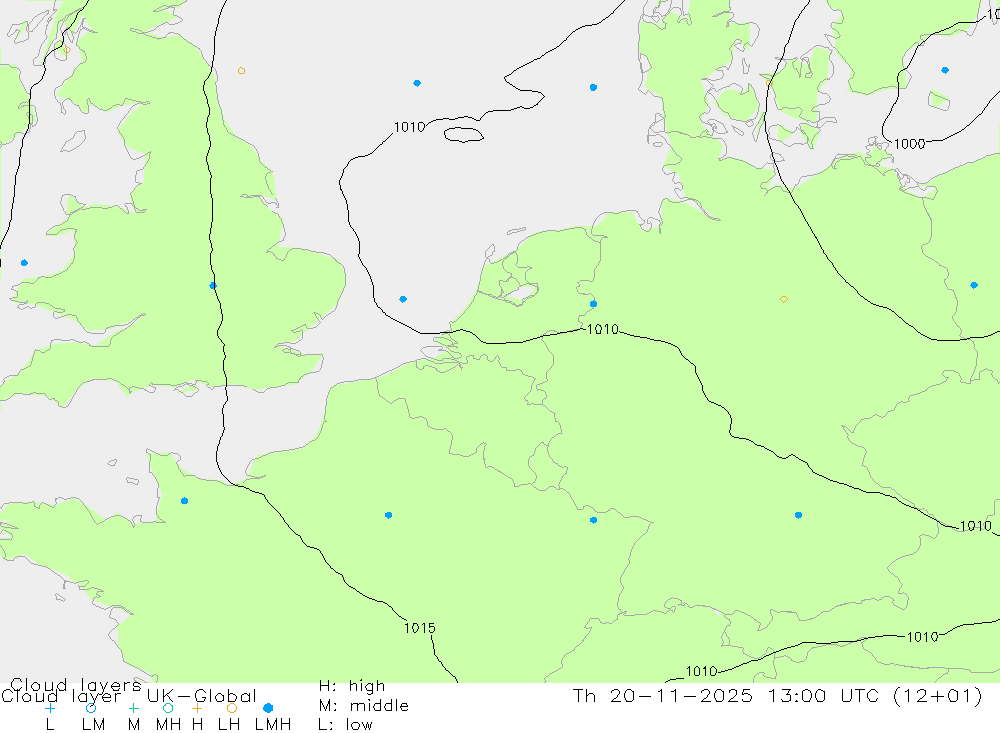Click the 'Cloud layer UK-Global' title
The image size is (1000, 733).
[129, 696]
